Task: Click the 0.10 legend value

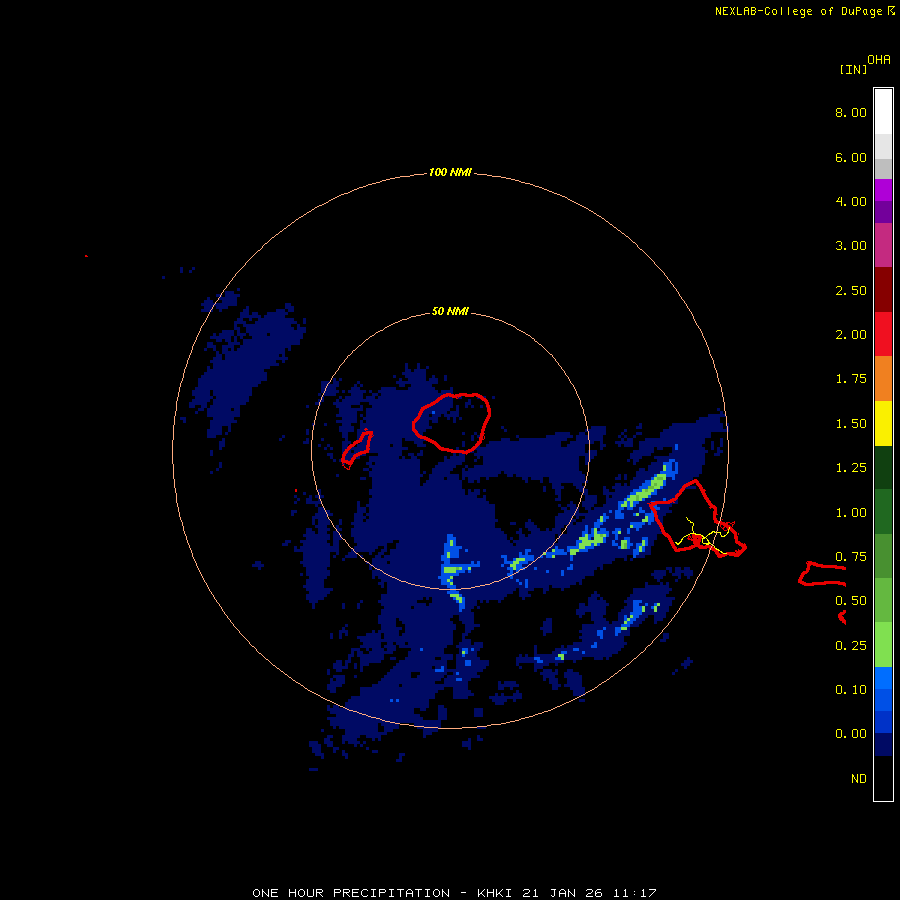Action: (851, 690)
